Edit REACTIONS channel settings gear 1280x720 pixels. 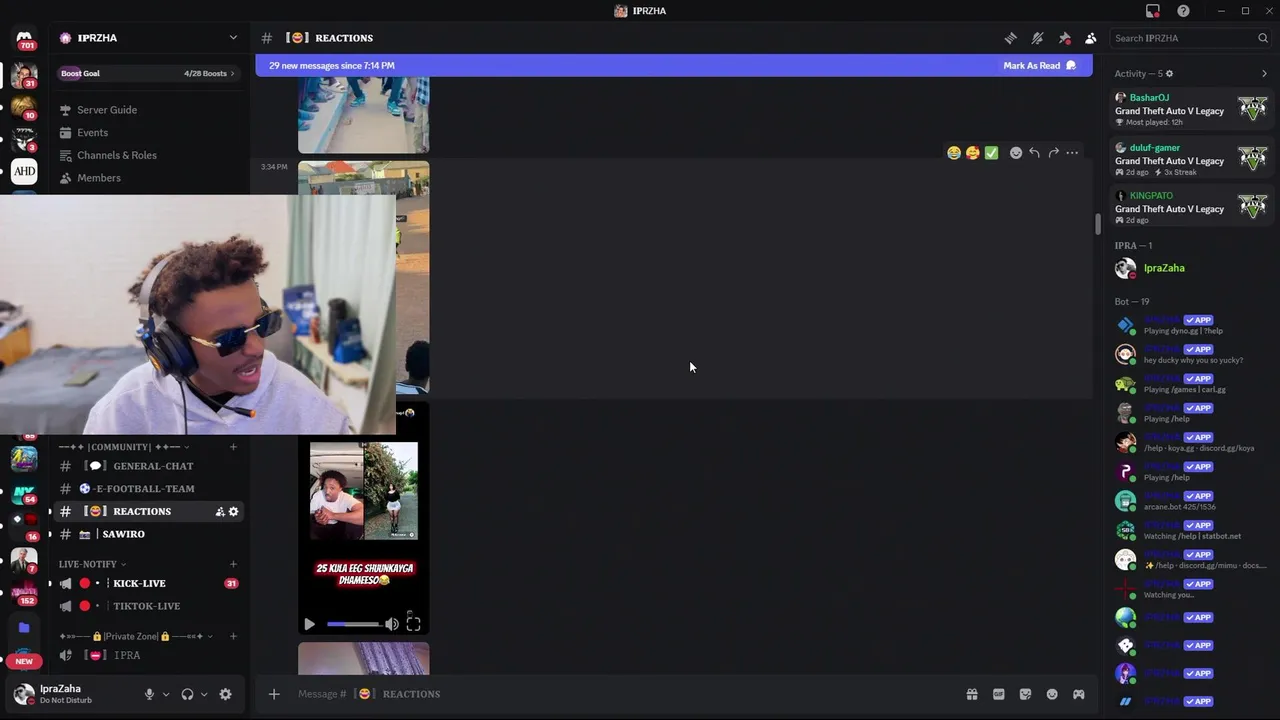[234, 512]
